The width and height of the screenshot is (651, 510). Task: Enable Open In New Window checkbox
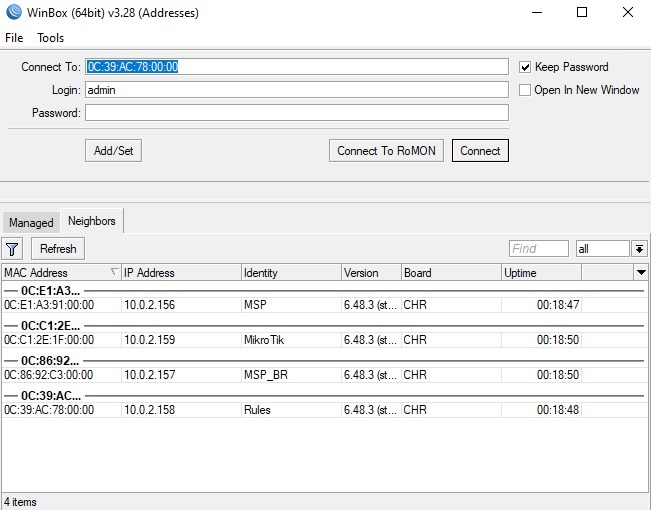(x=525, y=90)
